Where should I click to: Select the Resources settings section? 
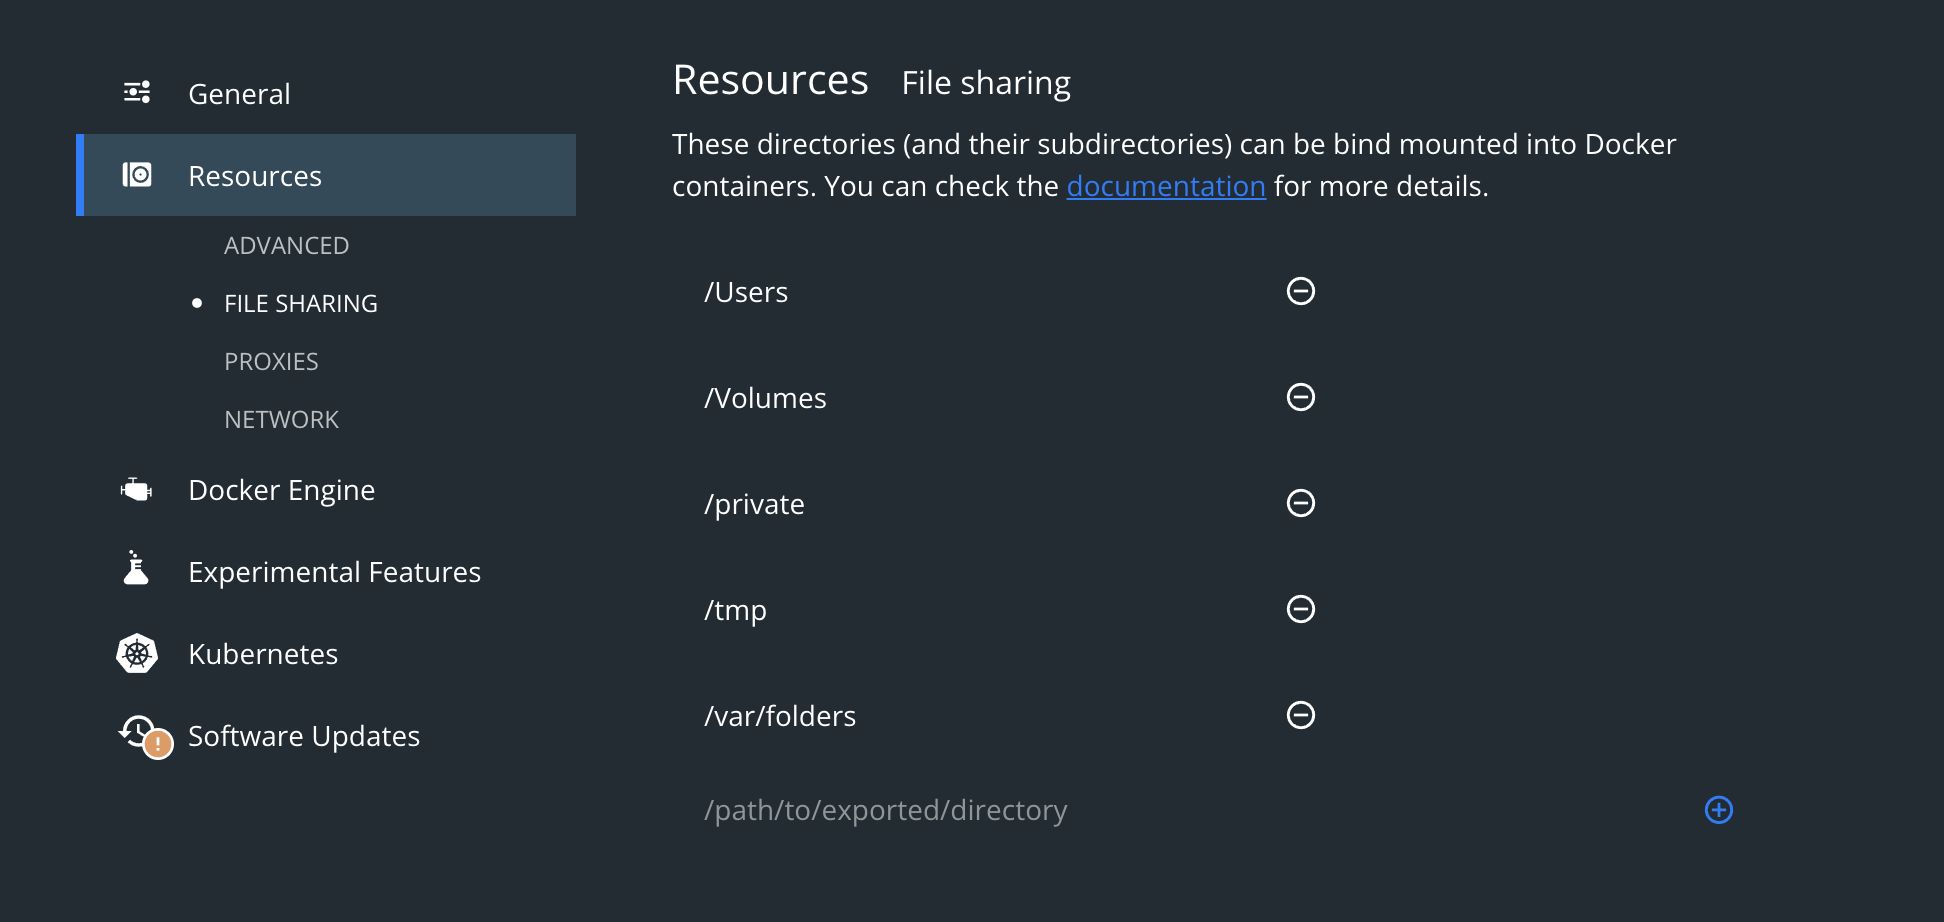pos(326,175)
